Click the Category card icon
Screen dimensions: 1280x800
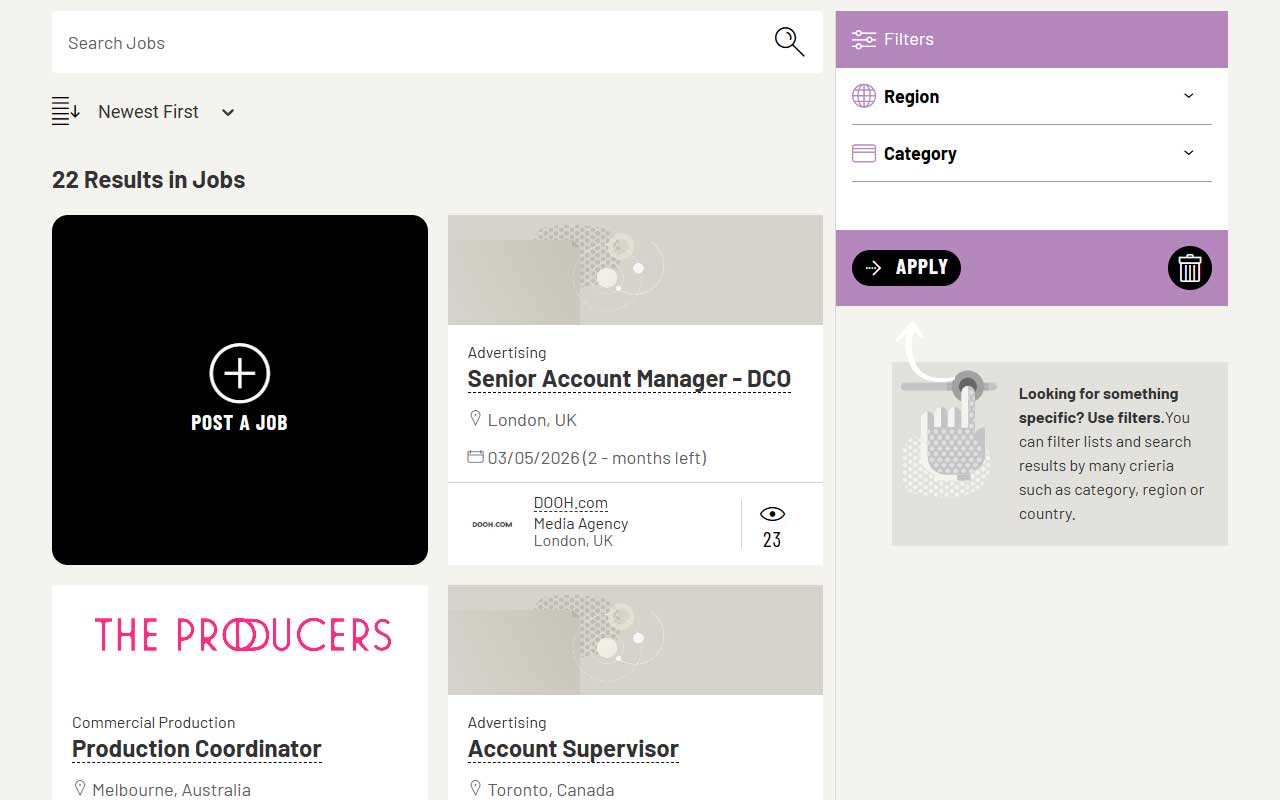click(864, 153)
